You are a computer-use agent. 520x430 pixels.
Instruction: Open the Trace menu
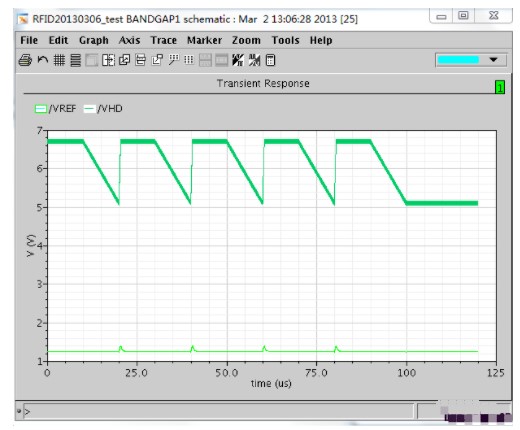click(163, 40)
